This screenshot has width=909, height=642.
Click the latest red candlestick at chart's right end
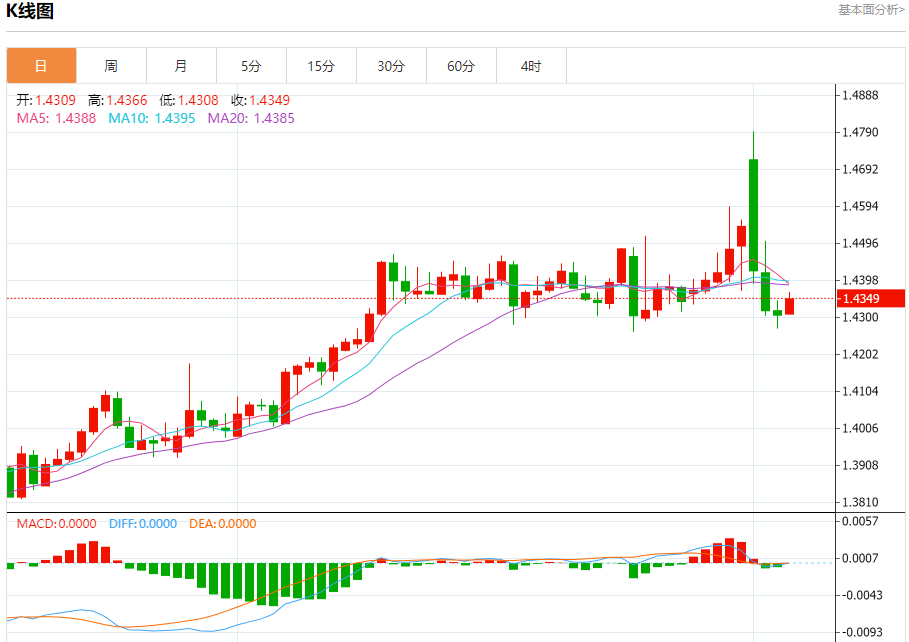tap(790, 306)
